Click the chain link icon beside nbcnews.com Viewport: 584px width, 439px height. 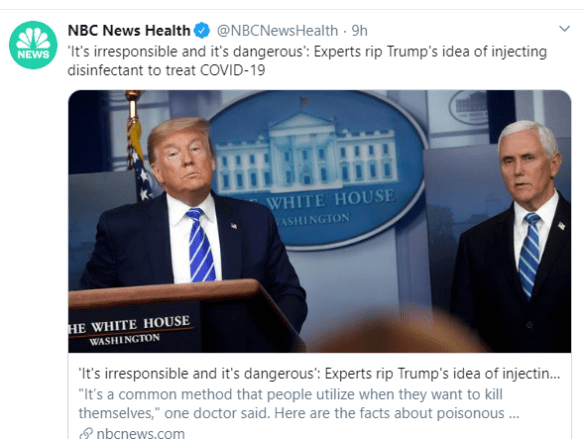86,433
